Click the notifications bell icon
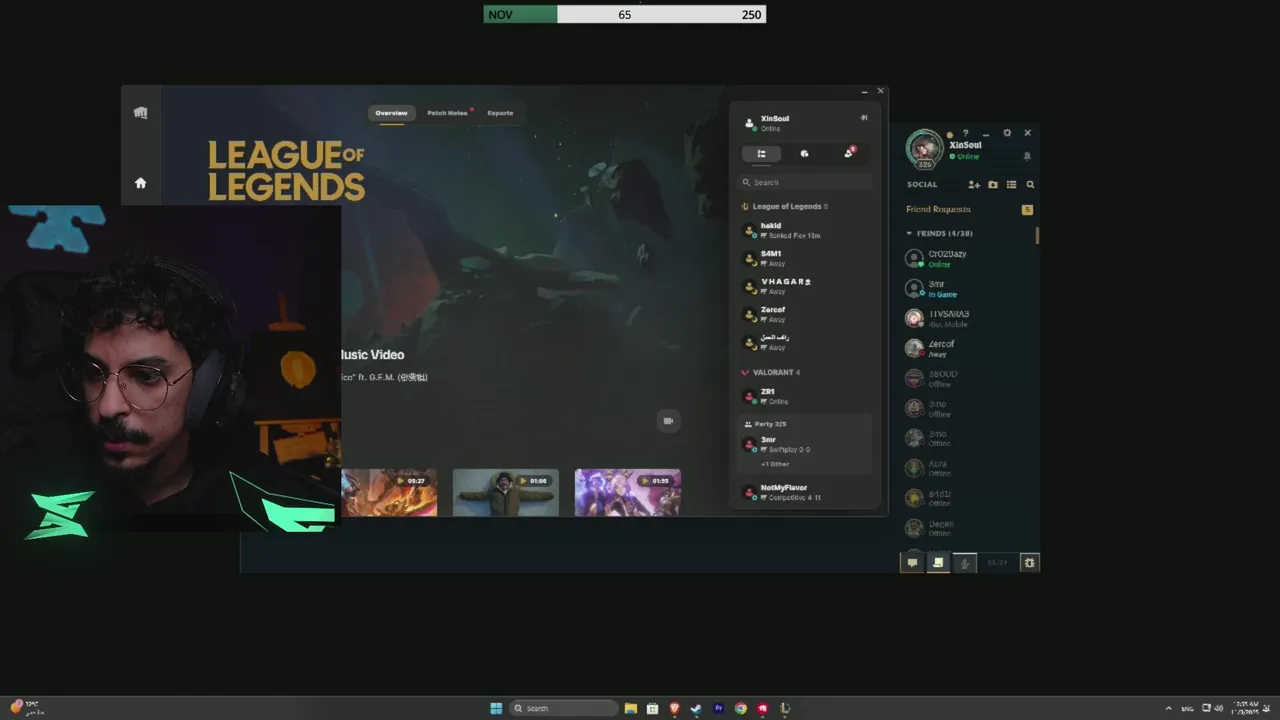The height and width of the screenshot is (720, 1280). pos(1027,156)
